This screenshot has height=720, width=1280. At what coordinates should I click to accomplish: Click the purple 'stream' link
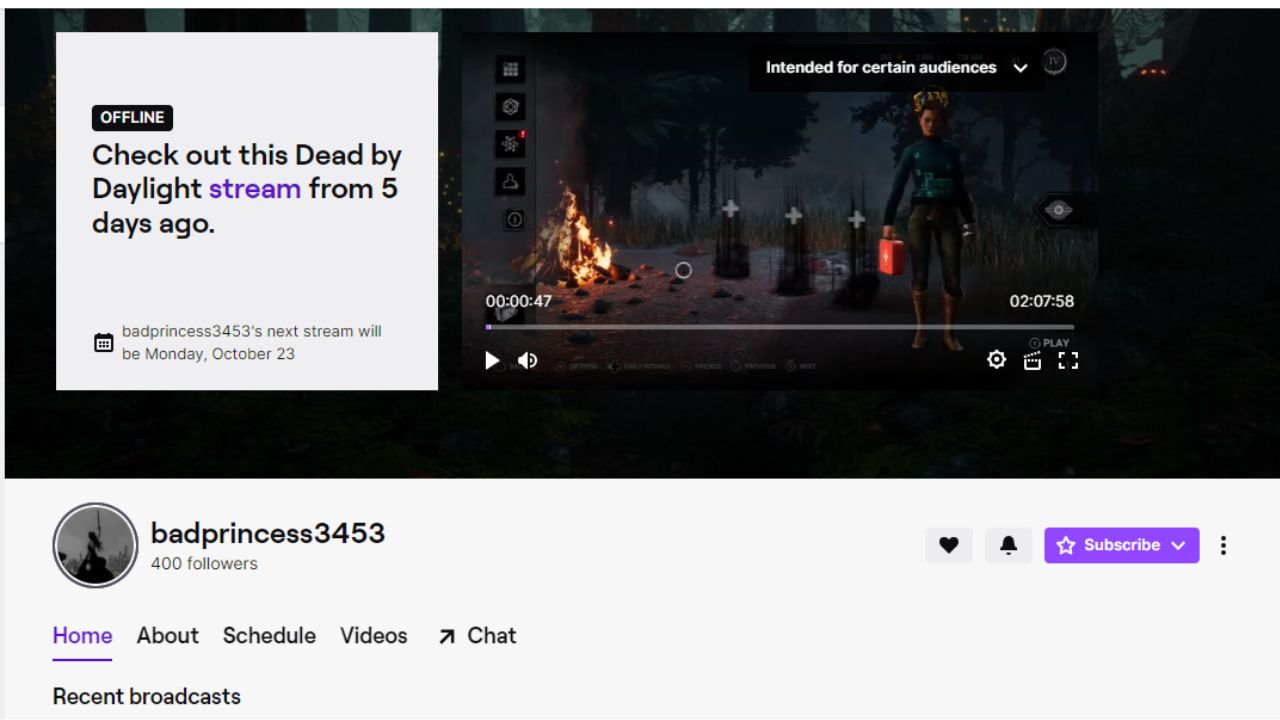click(255, 188)
